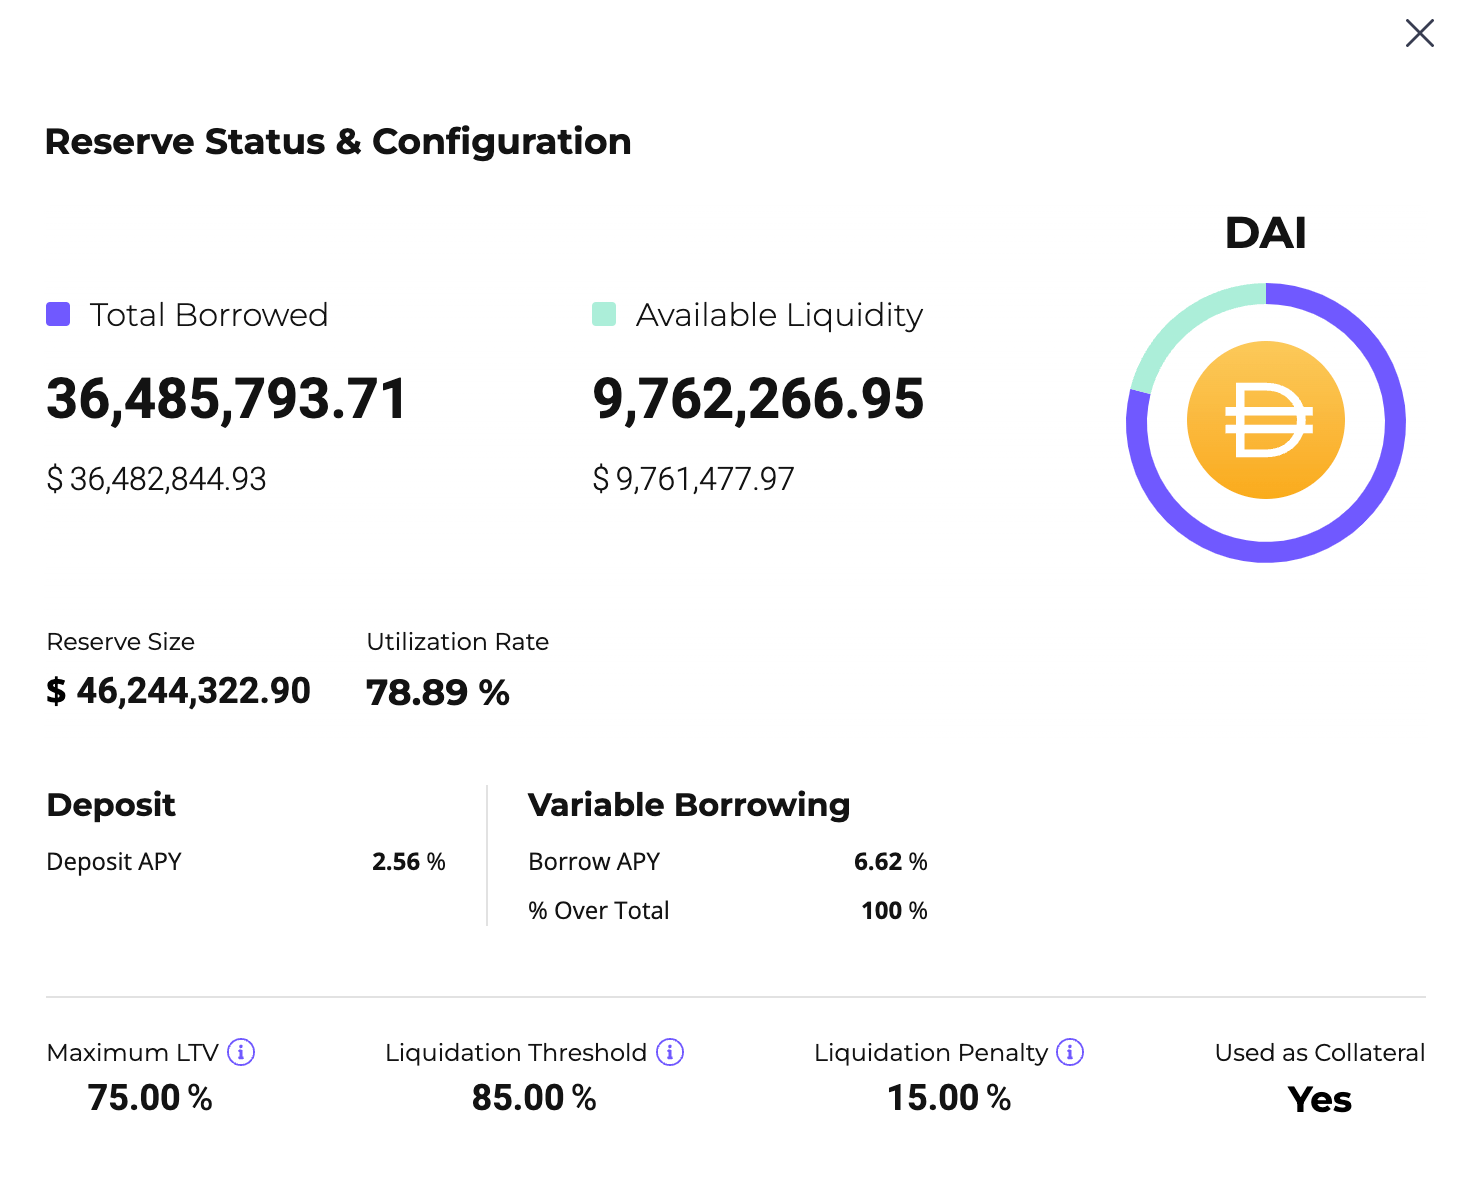Click the Used as Collateral Yes value
This screenshot has width=1468, height=1182.
pos(1320,1099)
